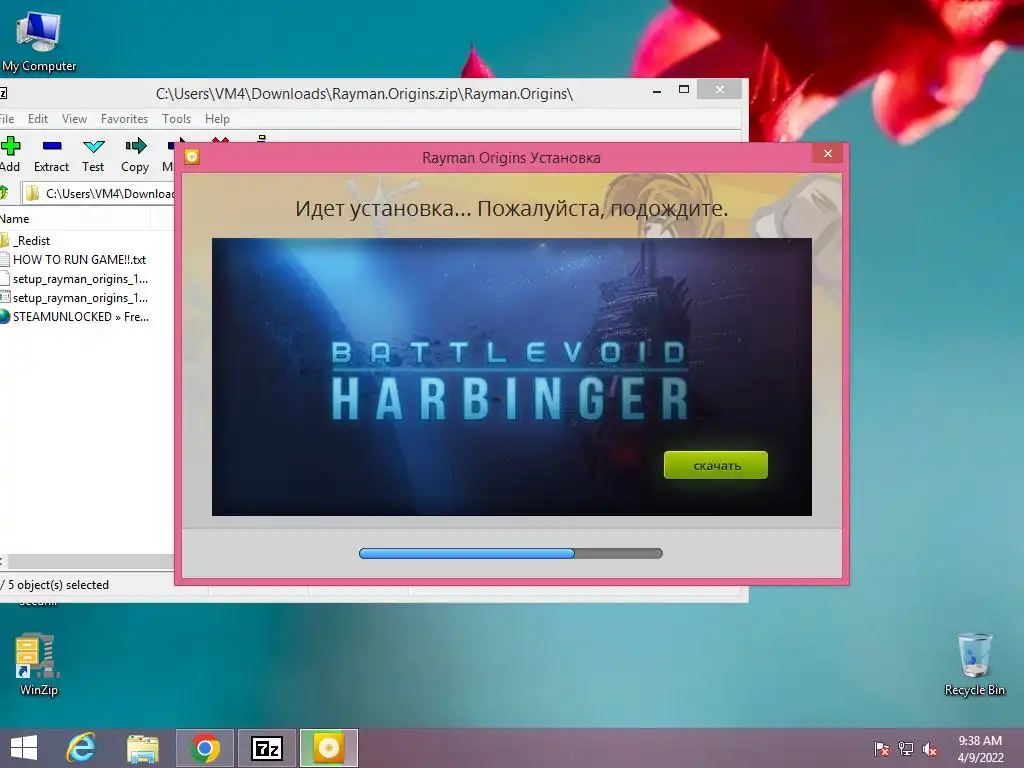Click the 7-Zip horizontal scrollbar
1024x768 pixels.
(89, 562)
